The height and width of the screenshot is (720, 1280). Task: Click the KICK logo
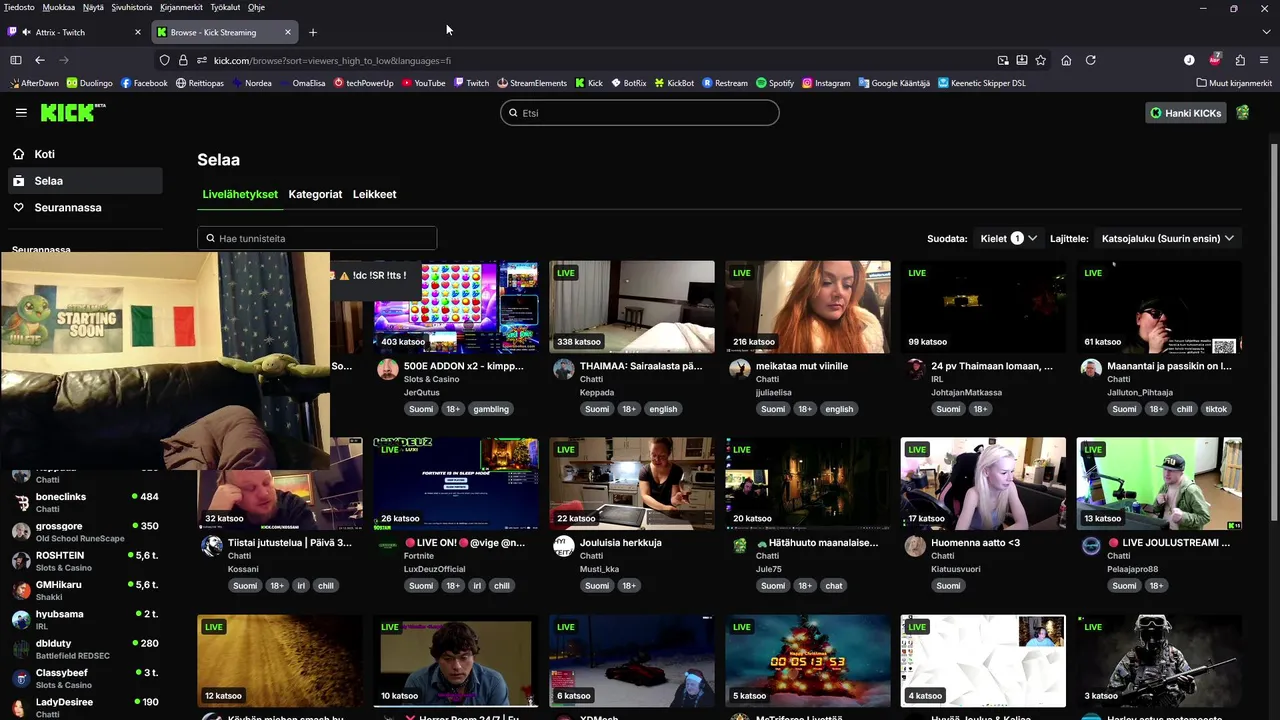tap(73, 112)
